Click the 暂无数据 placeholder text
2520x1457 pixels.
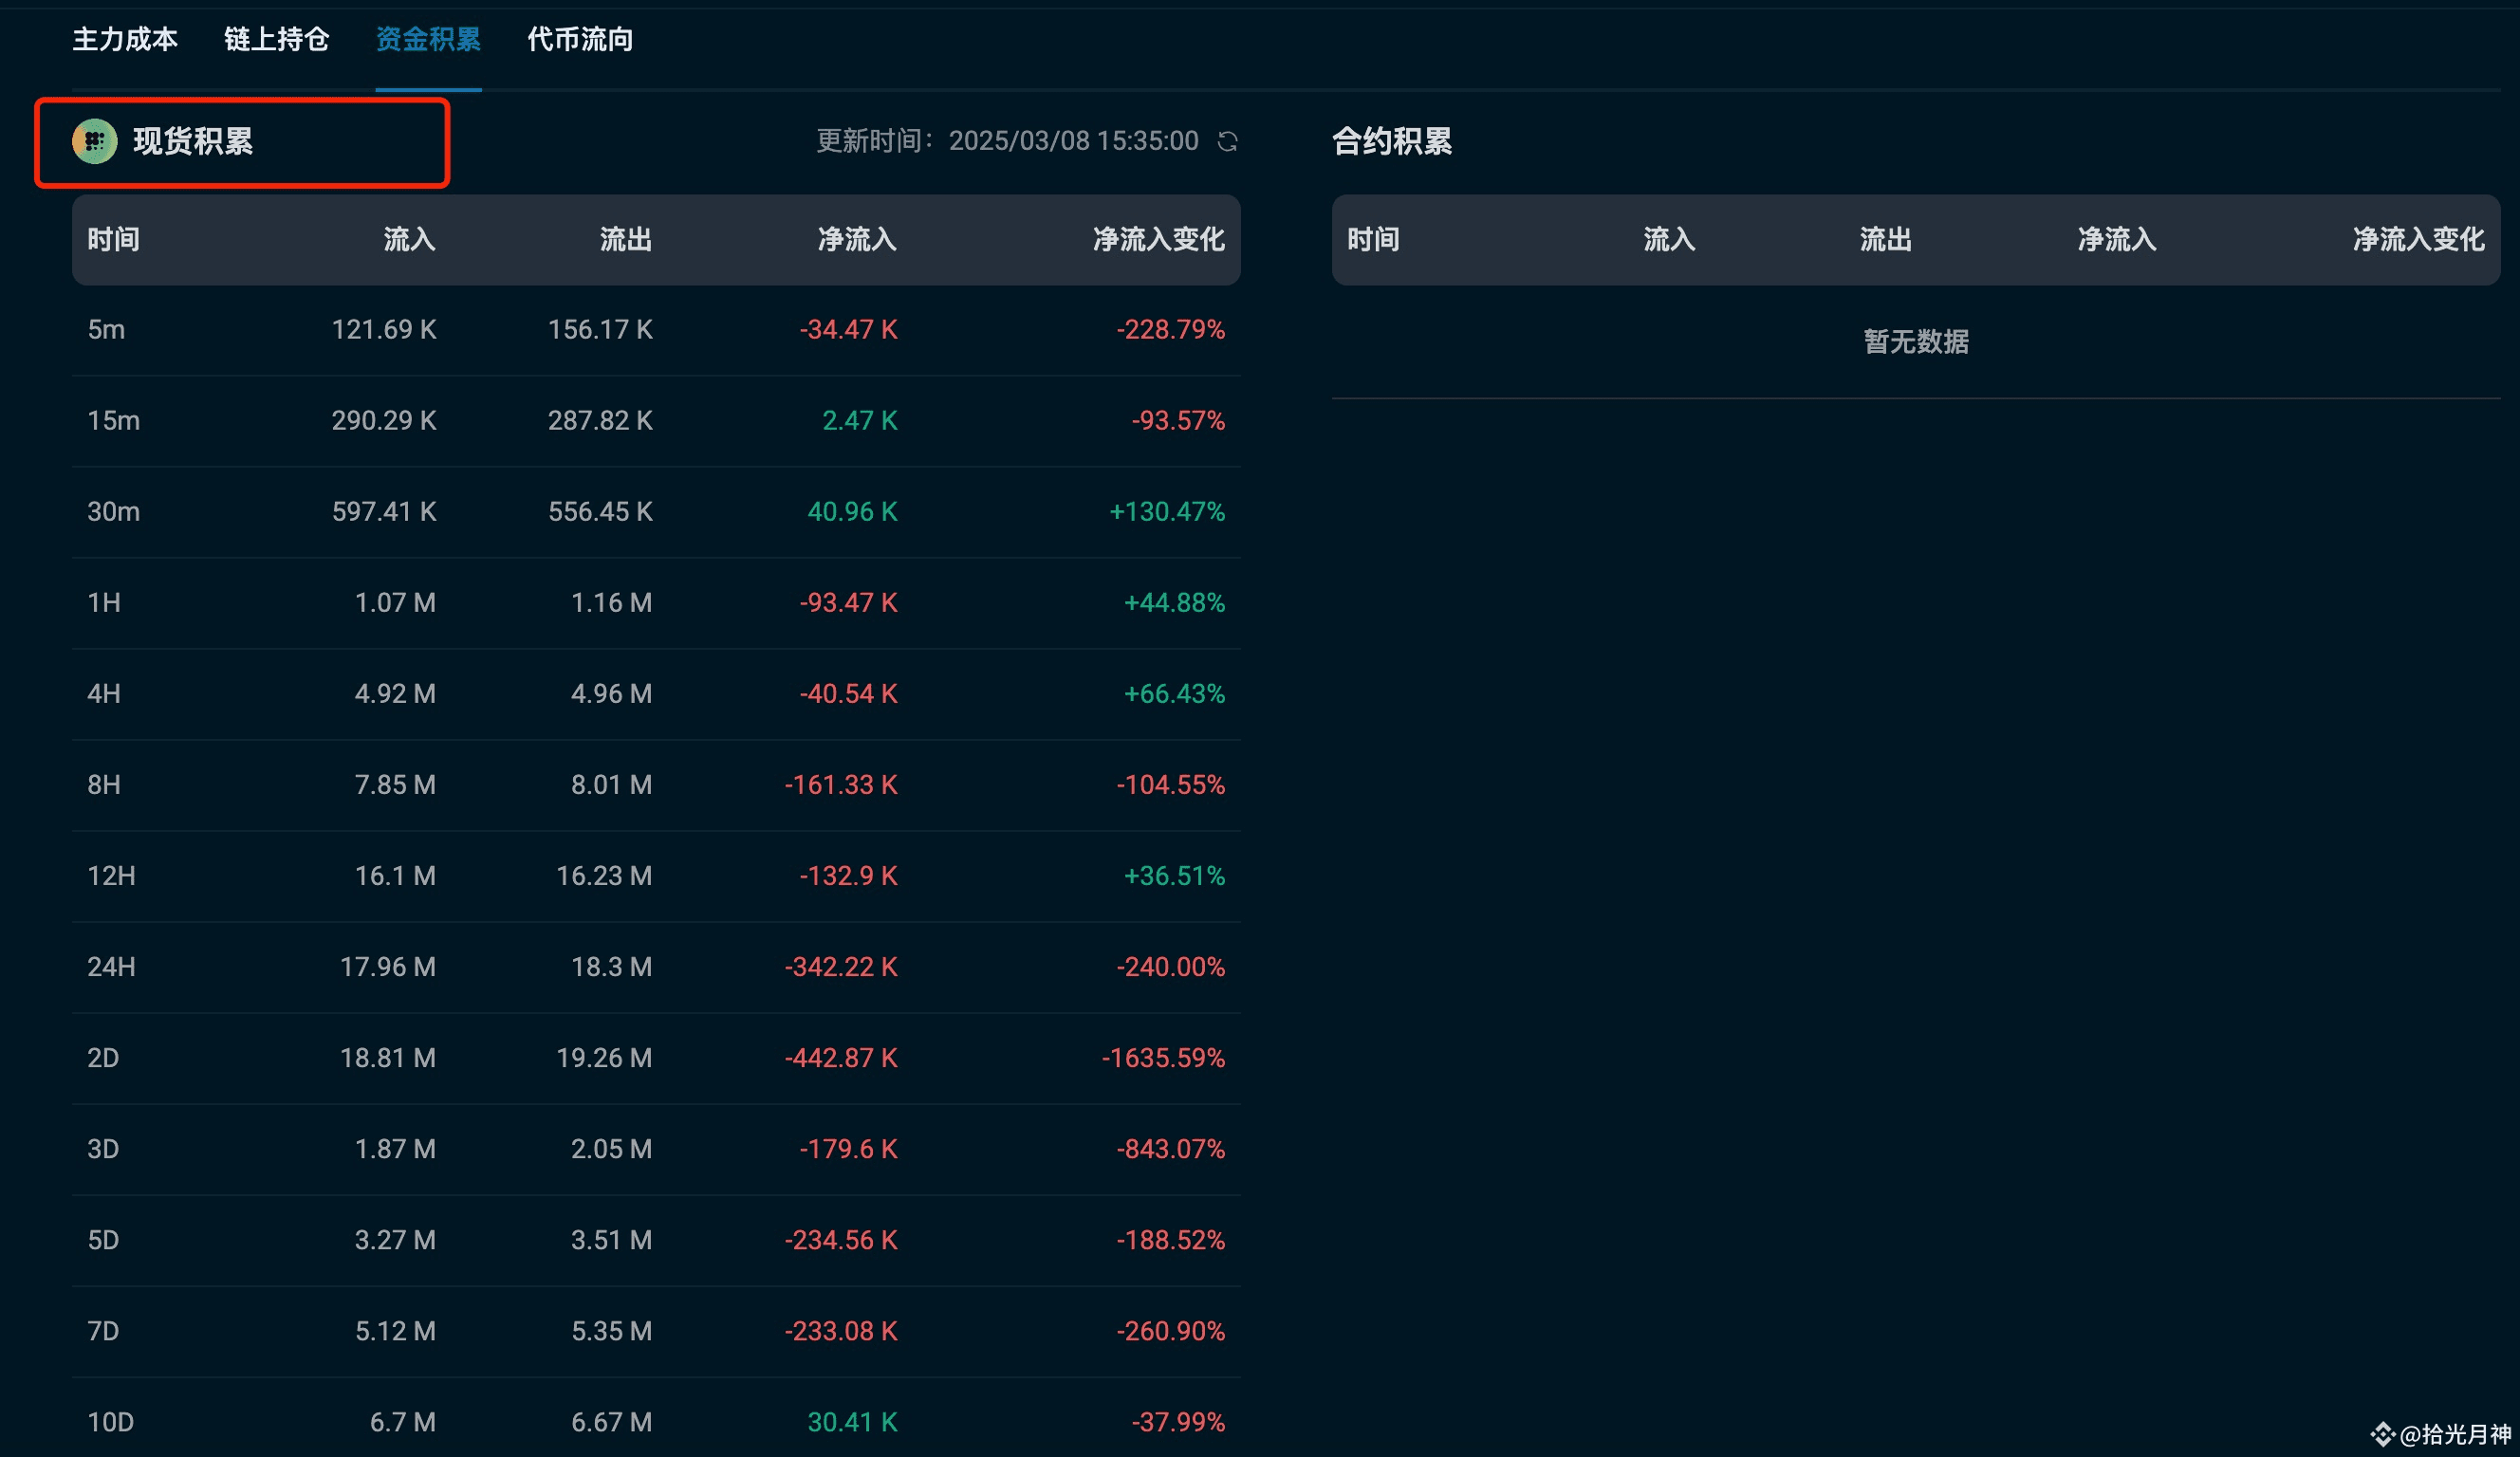1916,341
